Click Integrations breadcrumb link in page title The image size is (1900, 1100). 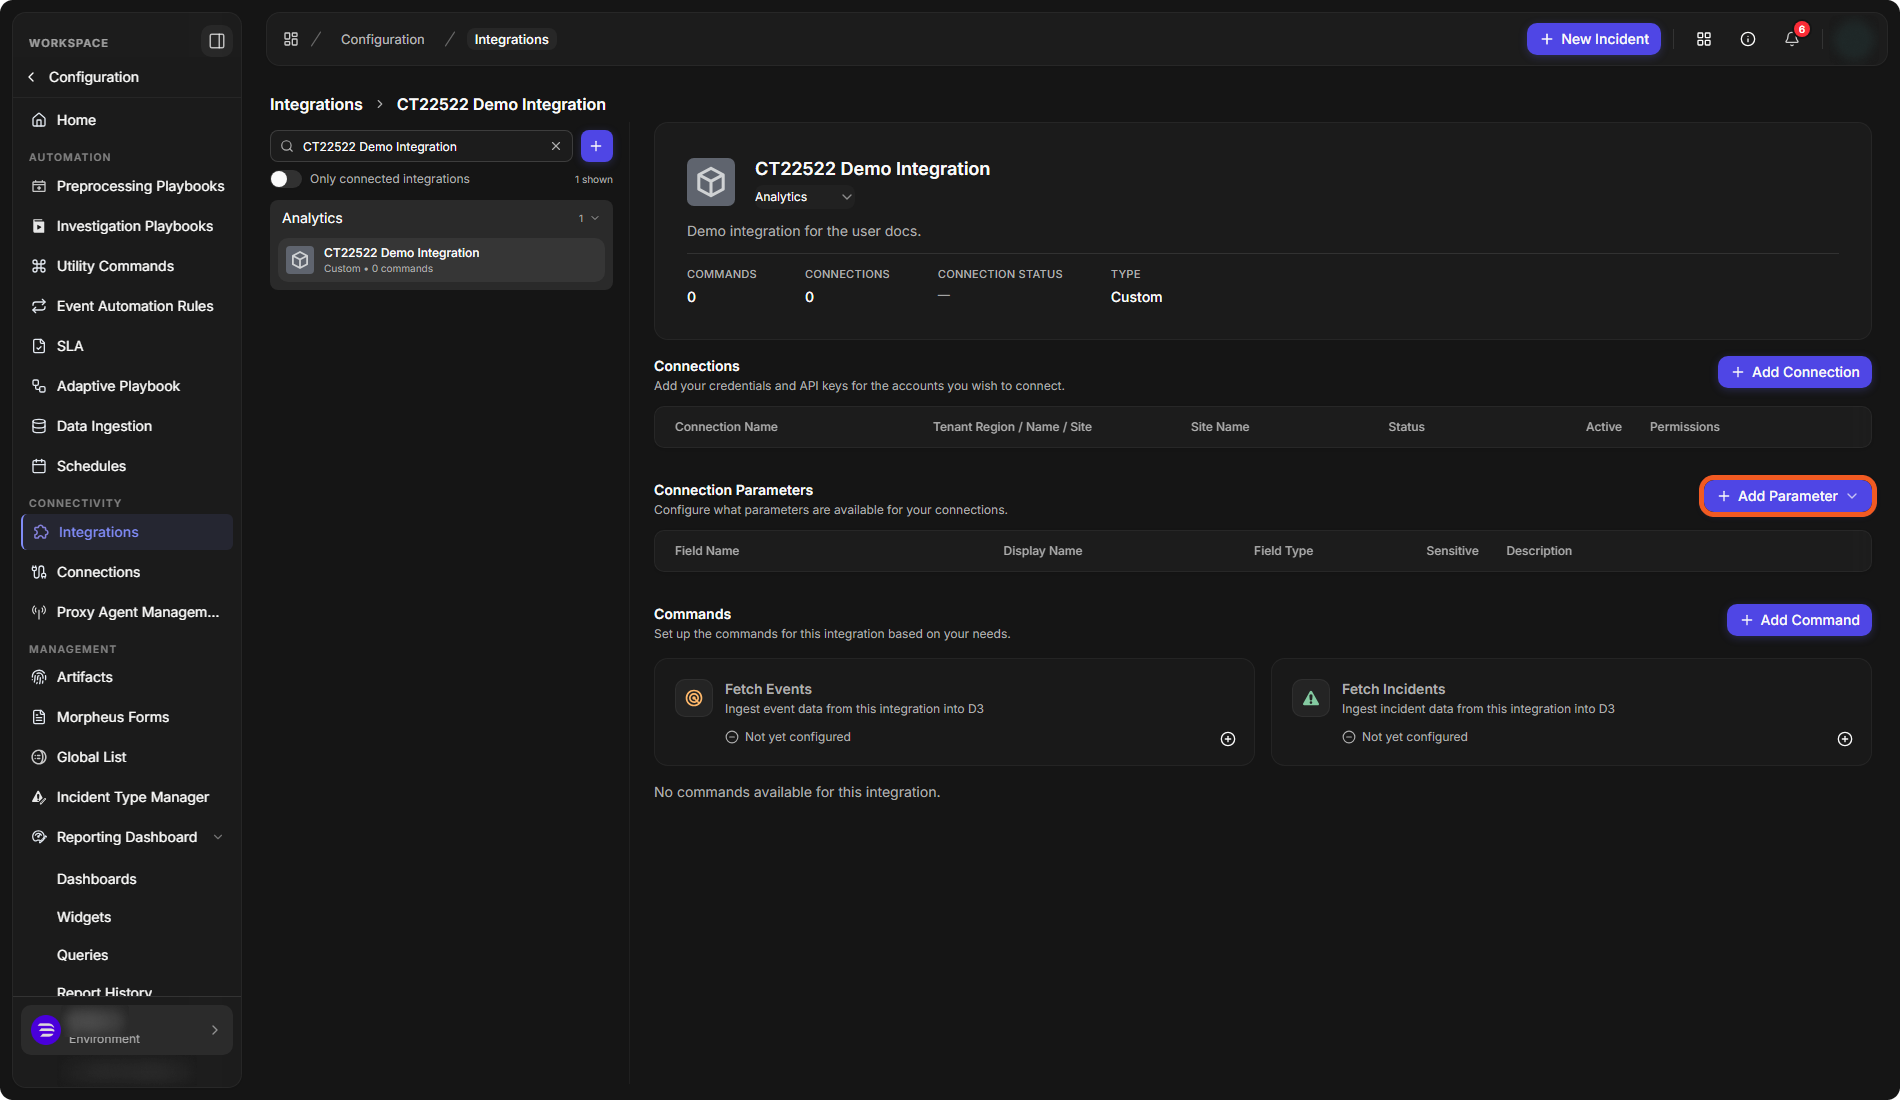coord(316,104)
